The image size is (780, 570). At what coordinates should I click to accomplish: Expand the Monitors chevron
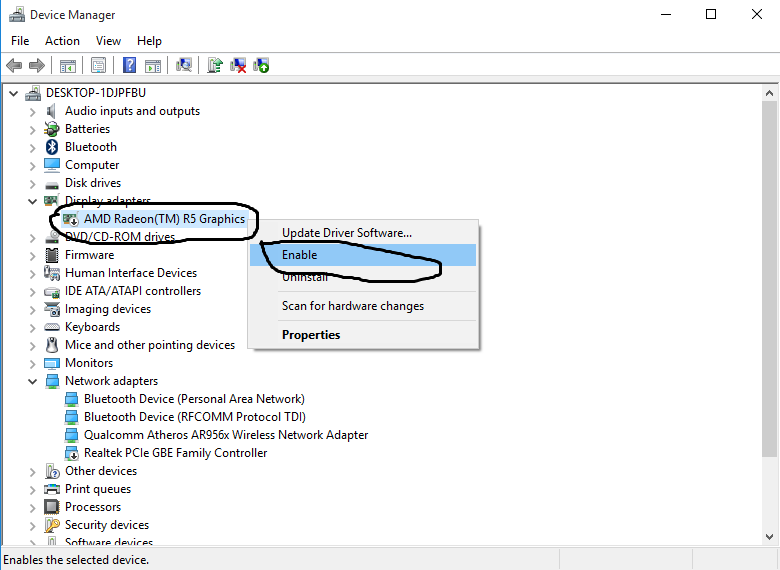33,364
